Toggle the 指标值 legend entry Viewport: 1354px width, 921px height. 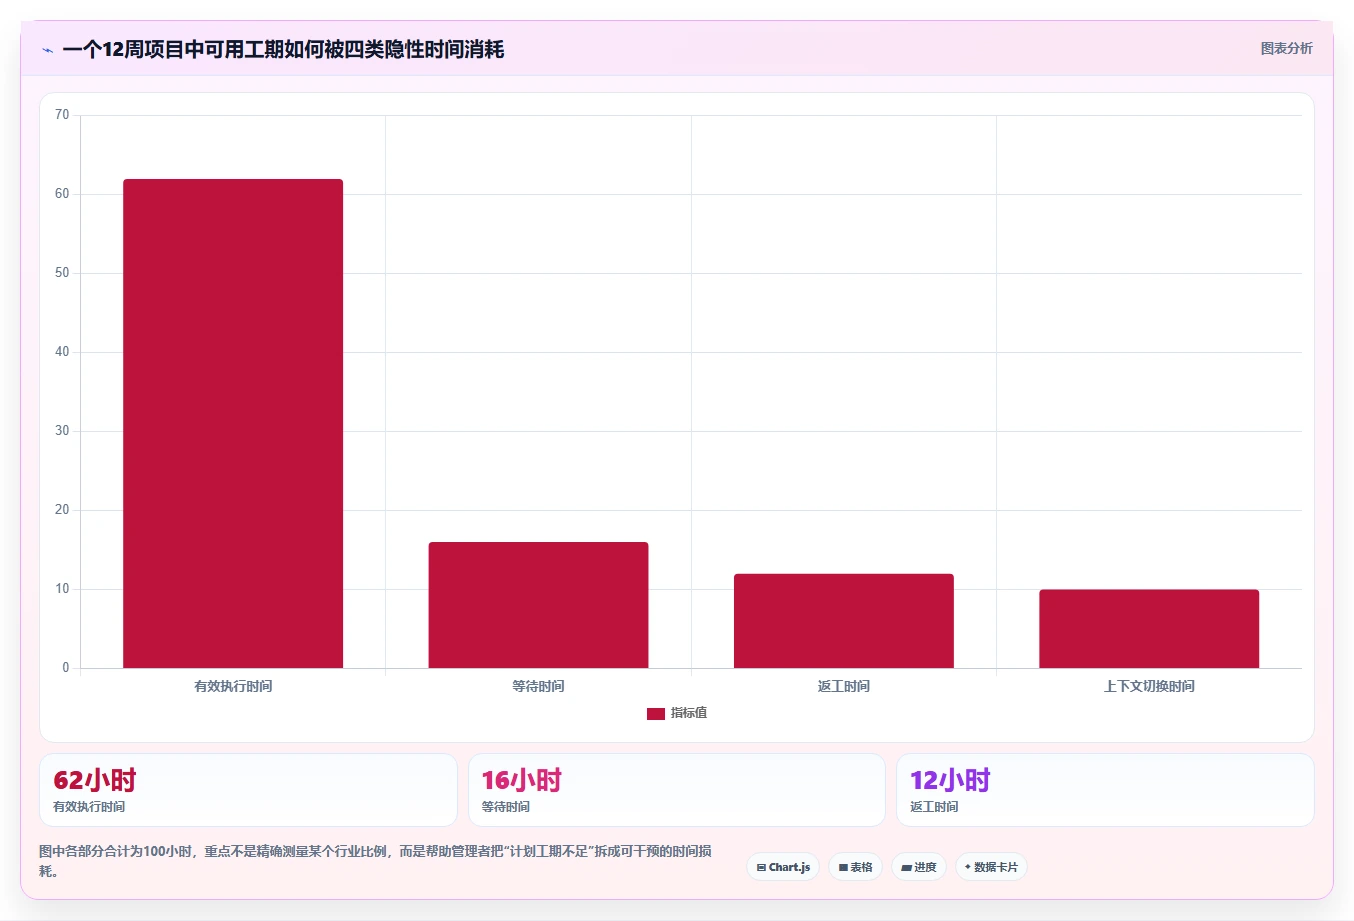pyautogui.click(x=677, y=713)
